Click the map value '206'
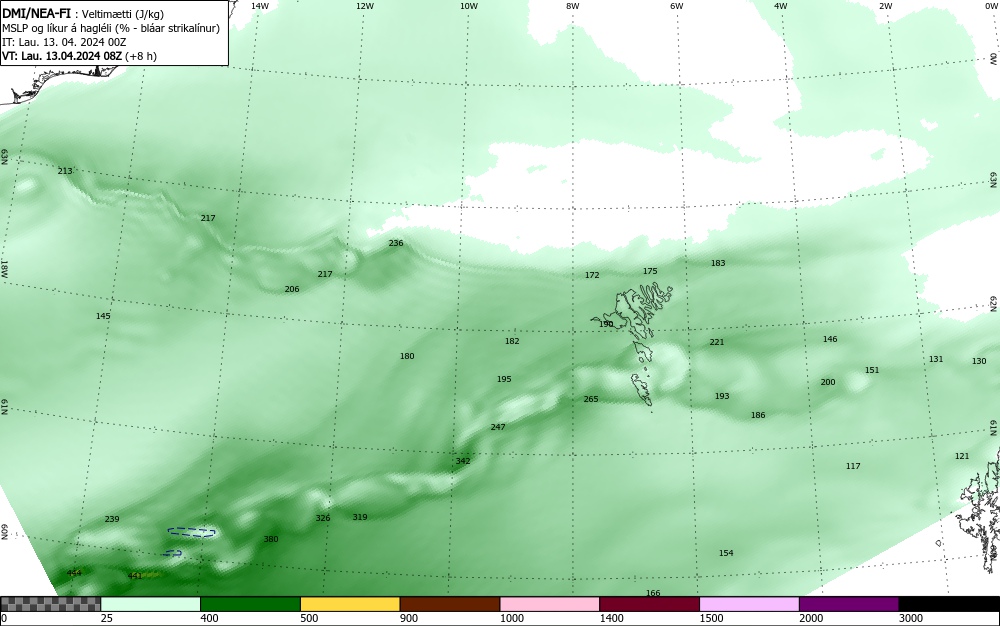This screenshot has width=1000, height=626. tap(291, 289)
